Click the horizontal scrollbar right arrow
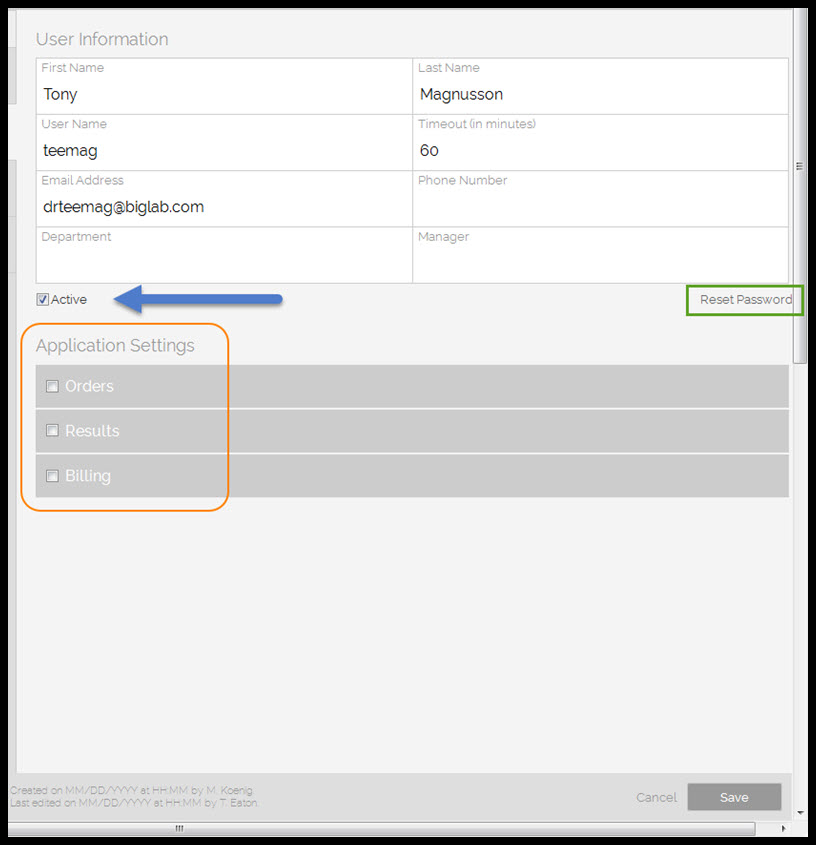This screenshot has width=816, height=845. (x=783, y=829)
